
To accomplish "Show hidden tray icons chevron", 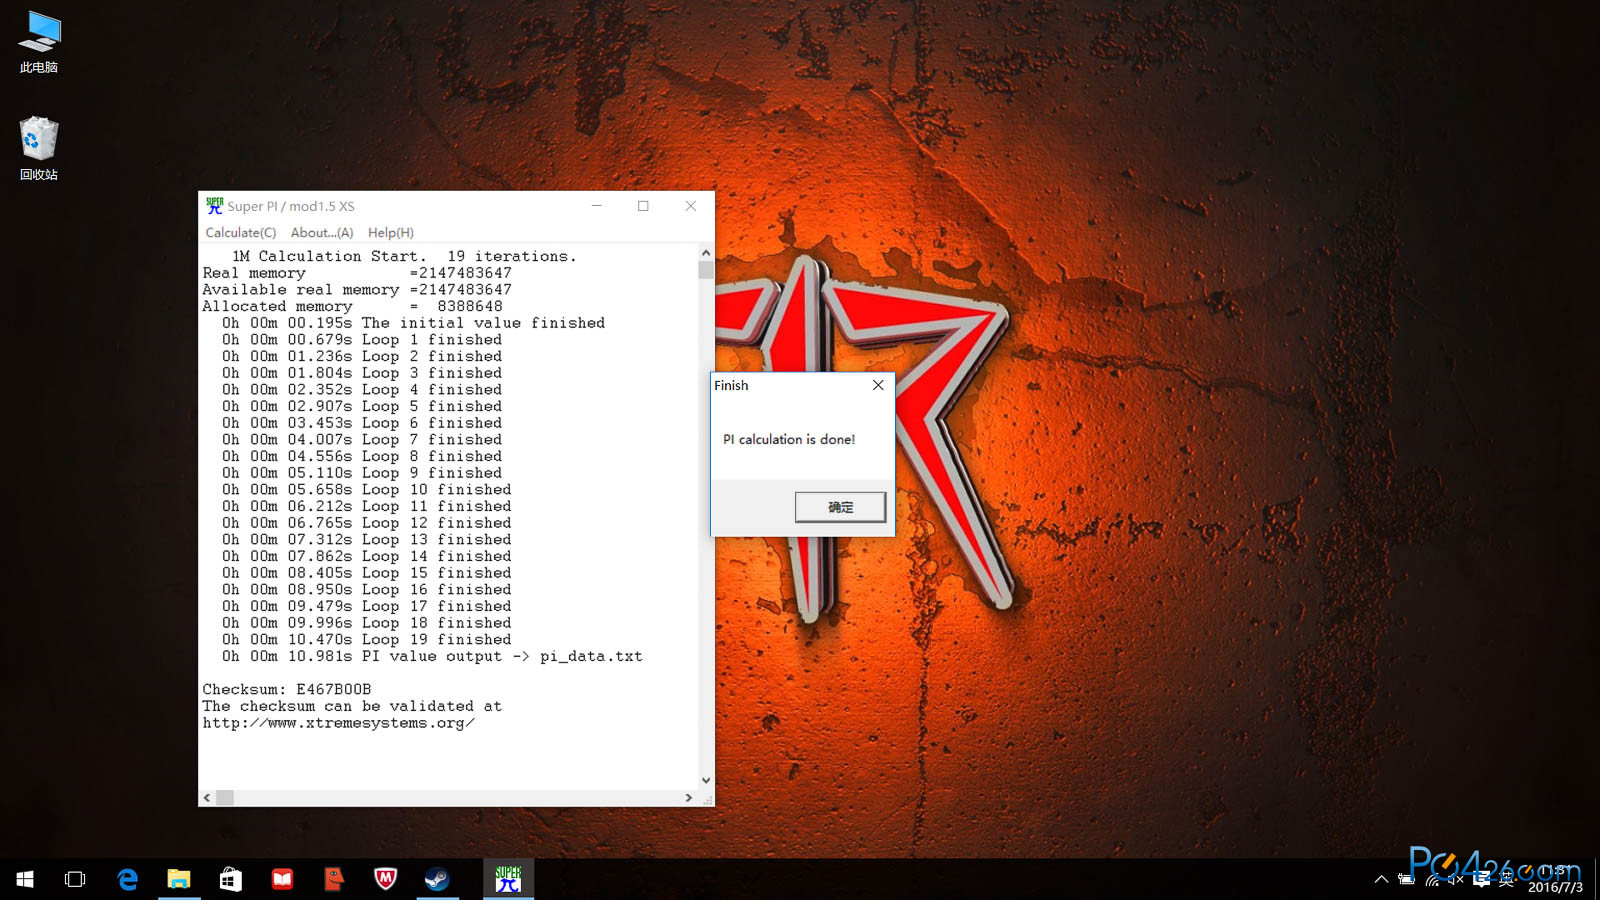I will pos(1381,879).
